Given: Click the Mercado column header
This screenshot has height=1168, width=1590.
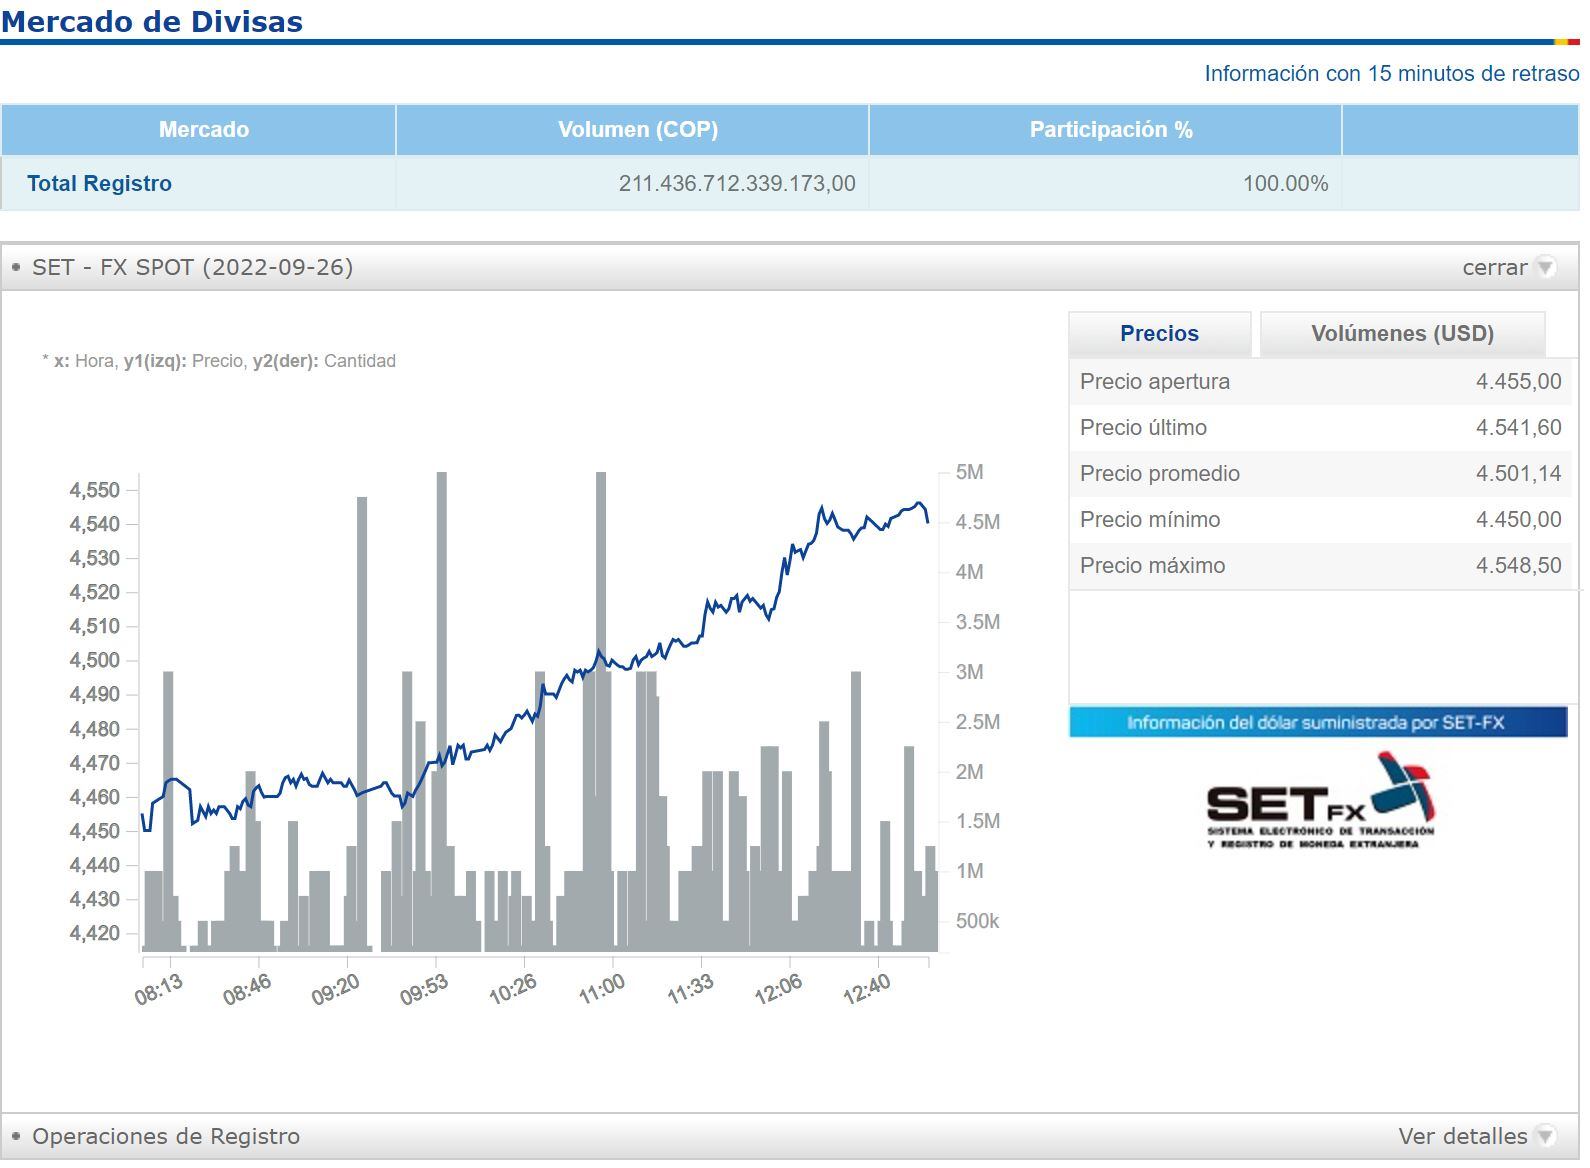Looking at the screenshot, I should coord(203,130).
